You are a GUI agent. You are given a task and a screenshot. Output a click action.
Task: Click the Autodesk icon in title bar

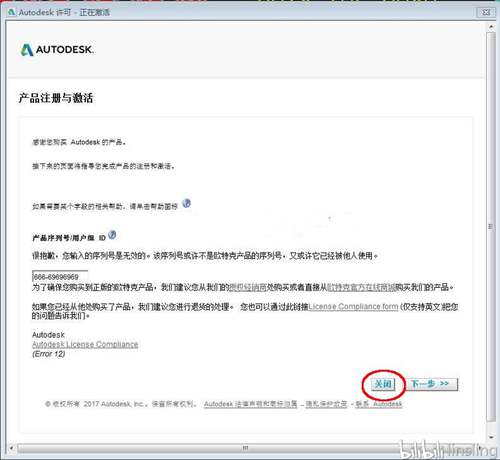12,12
